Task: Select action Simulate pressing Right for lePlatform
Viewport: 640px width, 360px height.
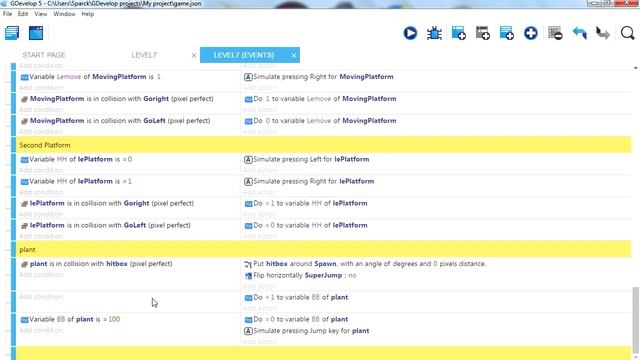Action: point(309,181)
